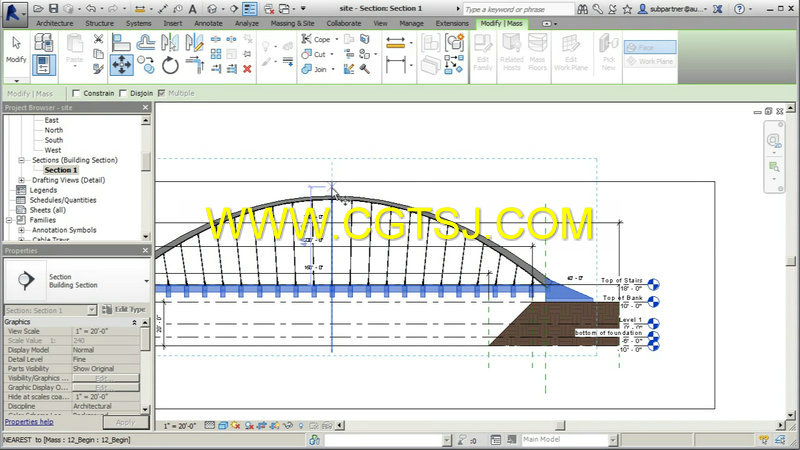The height and width of the screenshot is (450, 800).
Task: Switch to the Massing & Site tab
Action: pyautogui.click(x=292, y=23)
